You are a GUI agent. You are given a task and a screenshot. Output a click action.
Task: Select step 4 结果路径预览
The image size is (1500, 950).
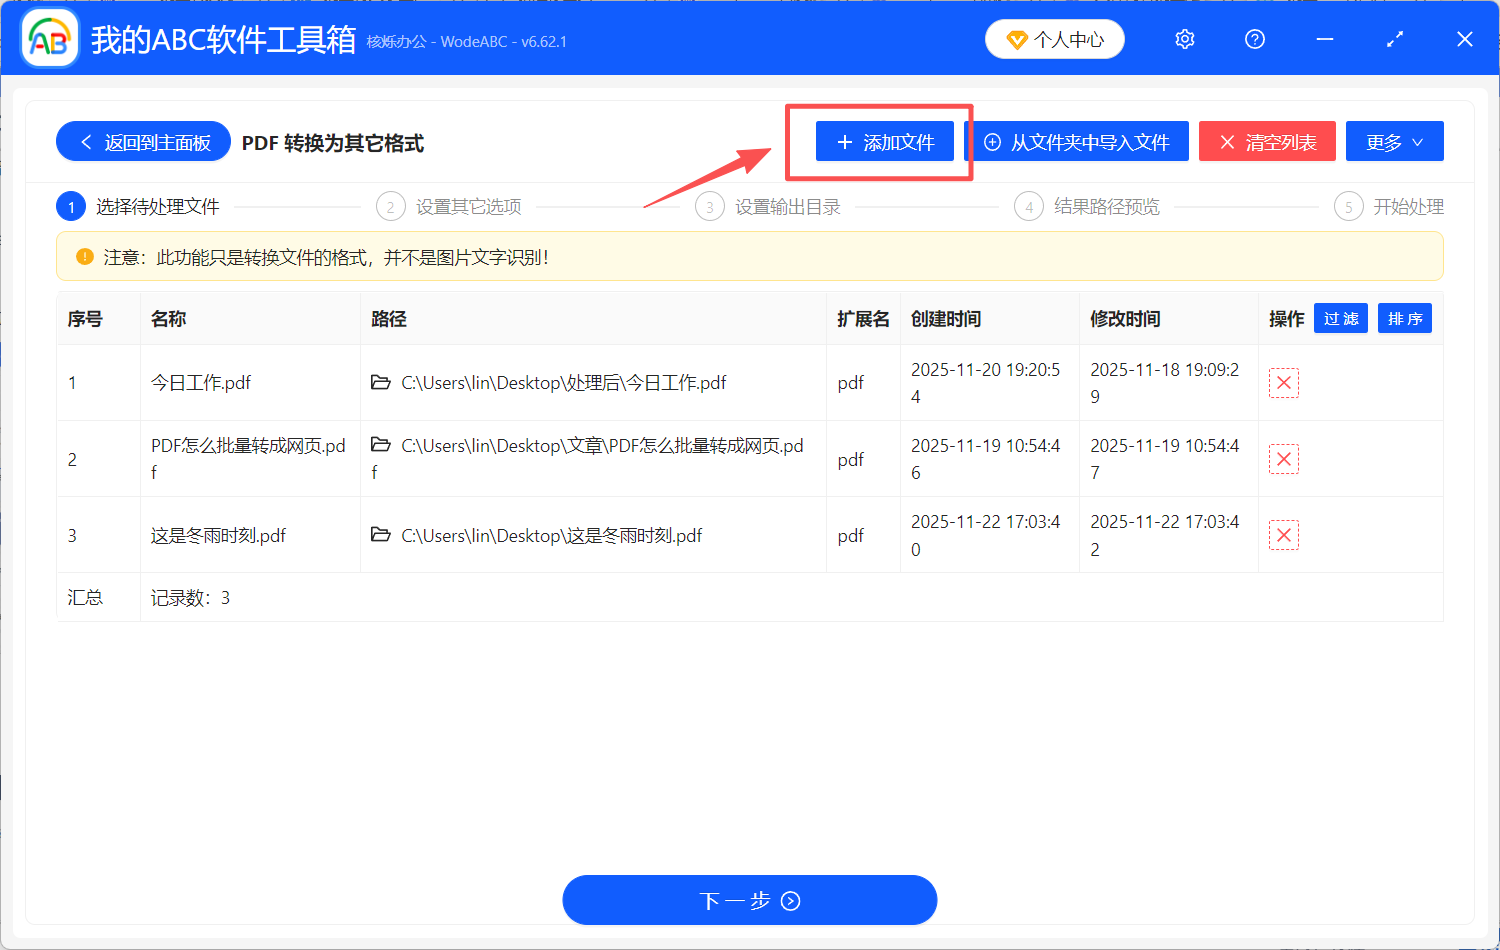coord(1089,206)
